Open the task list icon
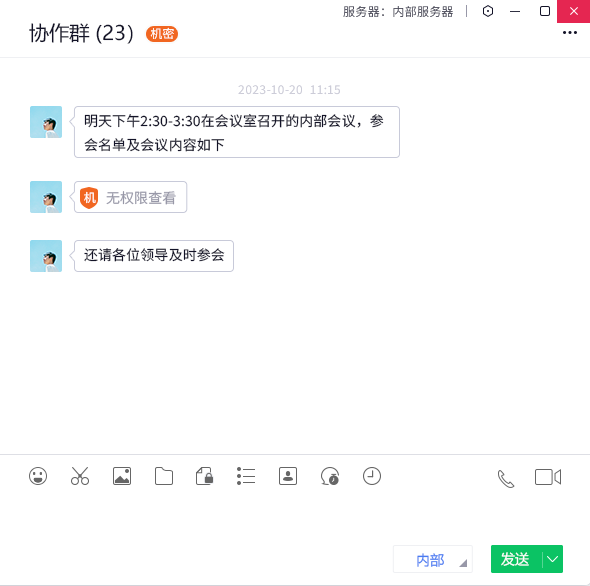590x586 pixels. tap(246, 476)
